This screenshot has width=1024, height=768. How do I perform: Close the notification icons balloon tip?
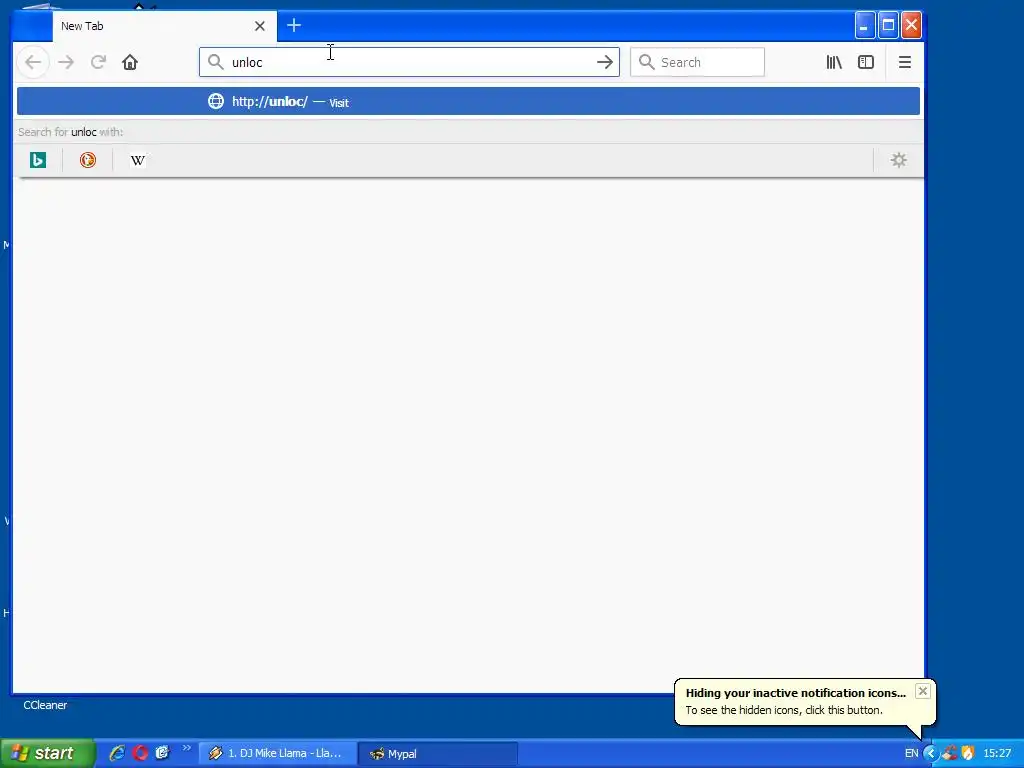(x=922, y=691)
